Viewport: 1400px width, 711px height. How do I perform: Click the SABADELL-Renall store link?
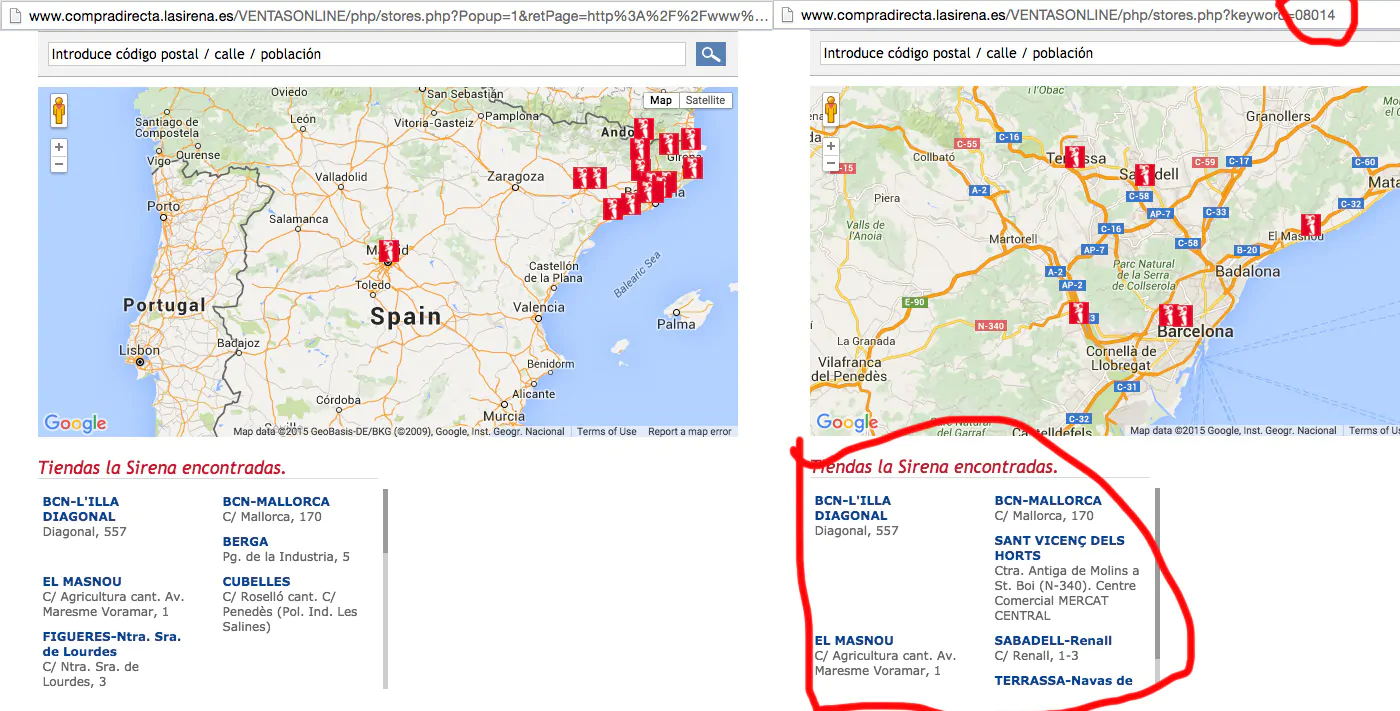[1052, 640]
